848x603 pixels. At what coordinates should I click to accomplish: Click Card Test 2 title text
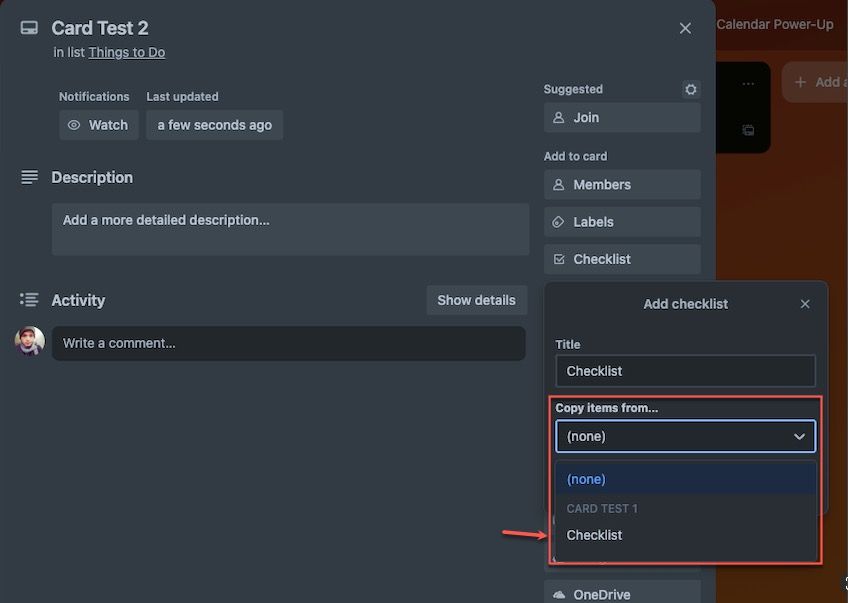100,28
